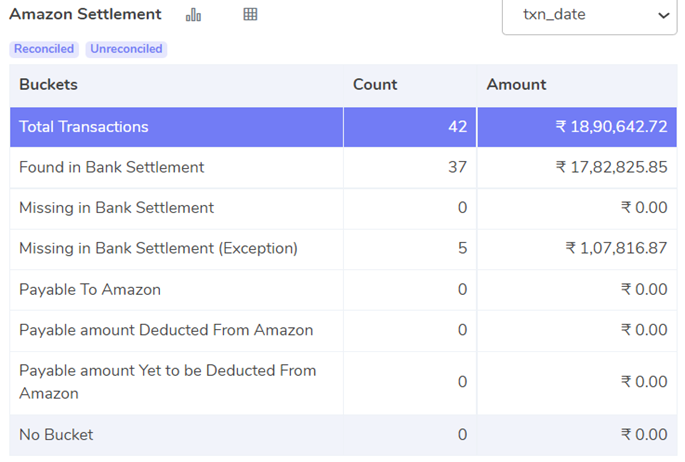This screenshot has height=462, width=685.
Task: Sort by the Amount column header
Action: [x=516, y=85]
